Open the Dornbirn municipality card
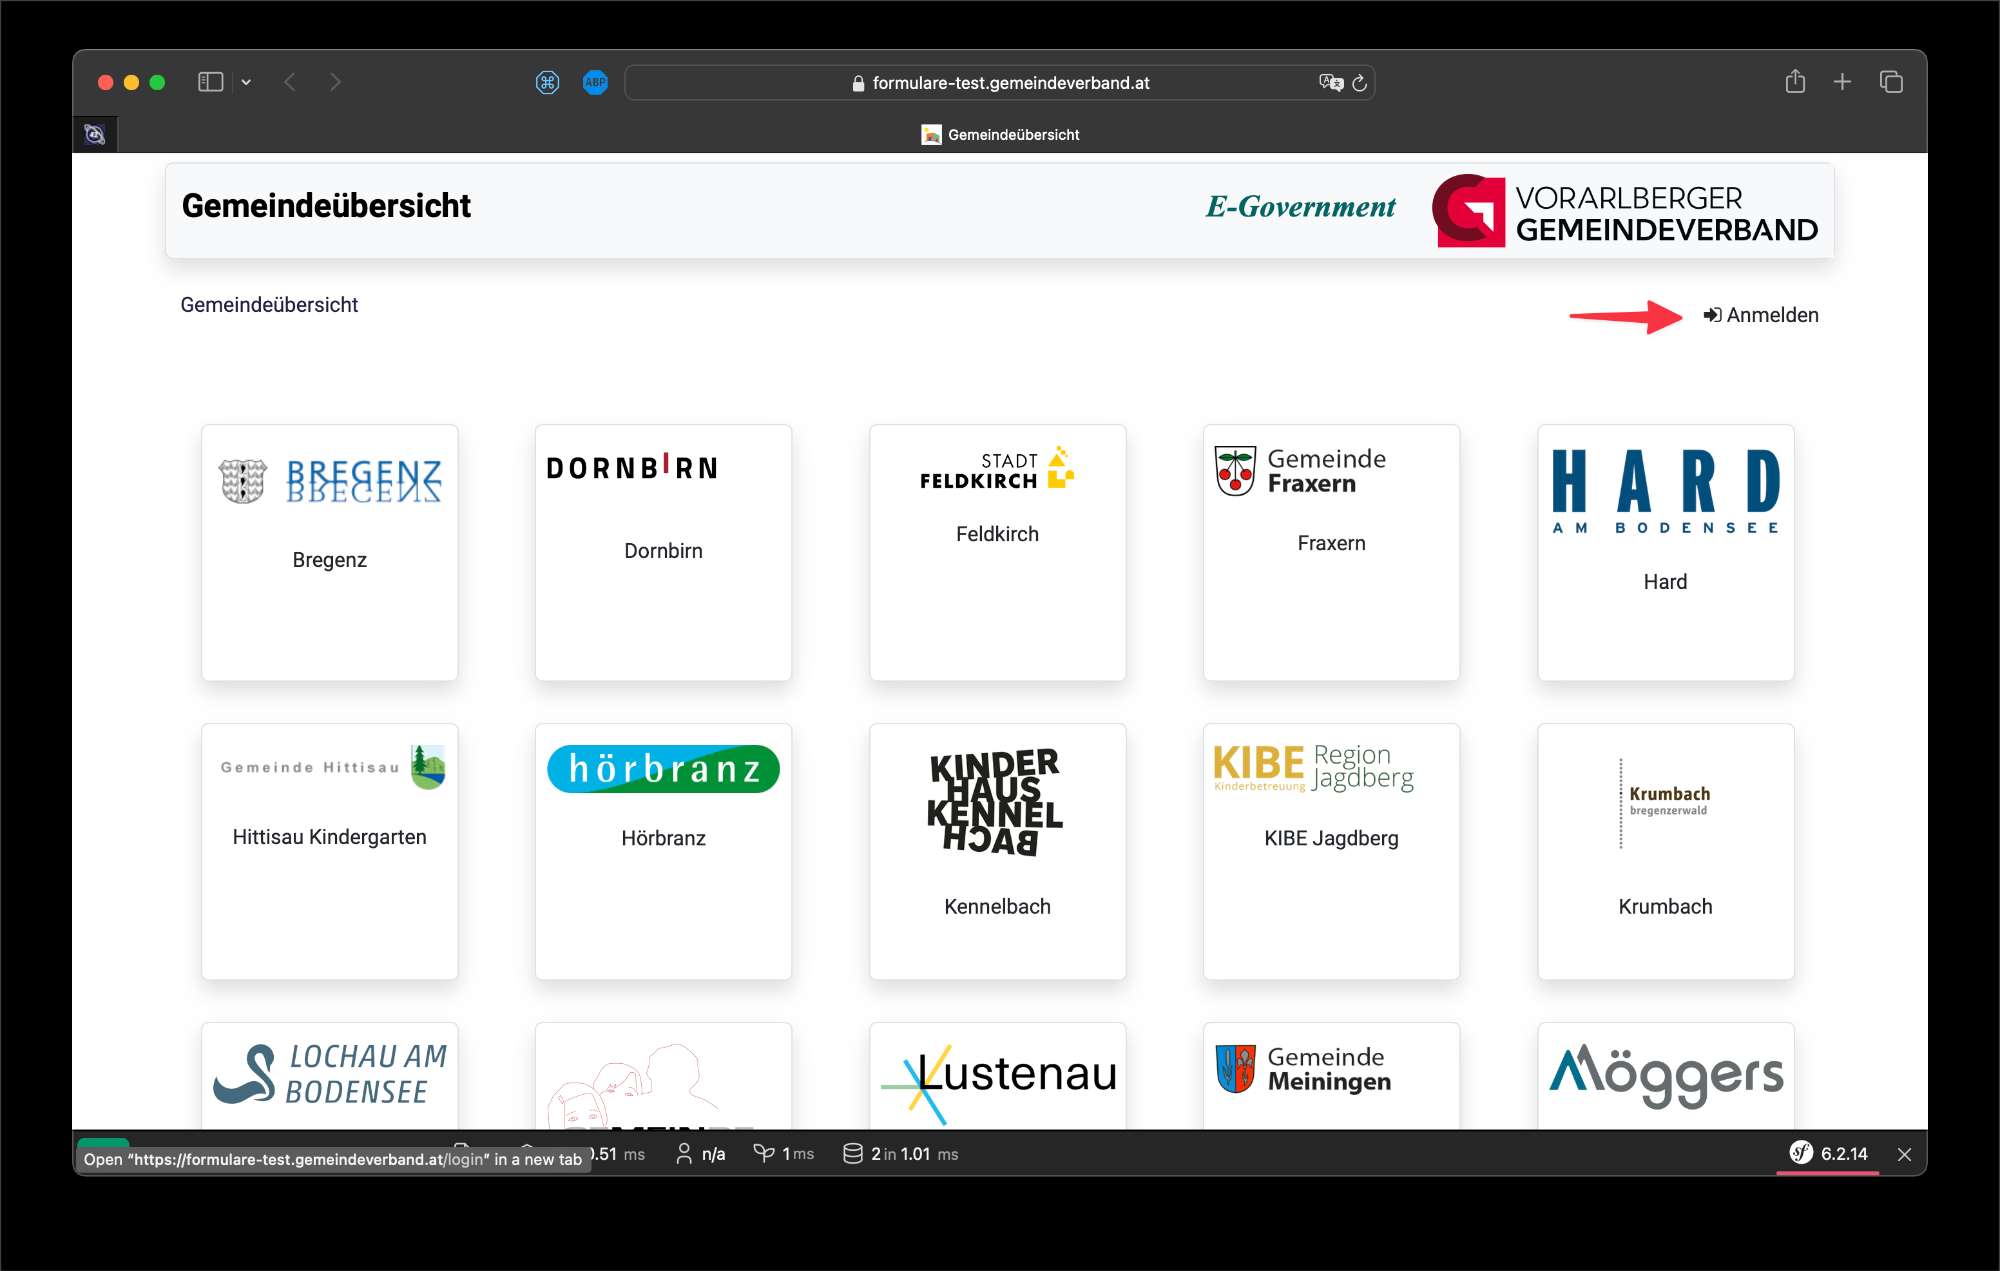Image resolution: width=2000 pixels, height=1271 pixels. (x=663, y=553)
